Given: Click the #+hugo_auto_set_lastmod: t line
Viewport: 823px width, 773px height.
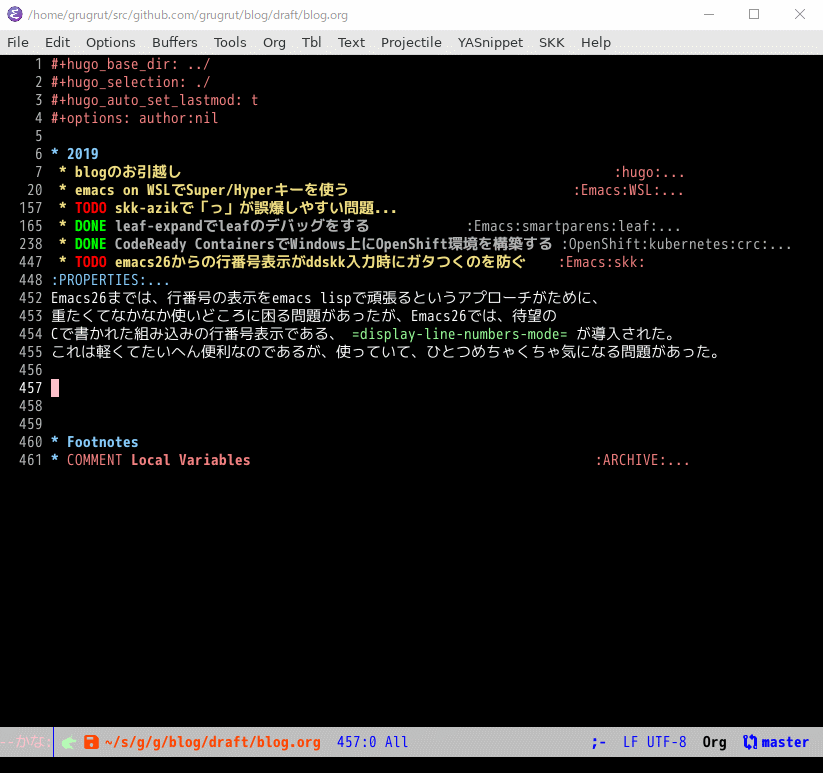Looking at the screenshot, I should (154, 100).
